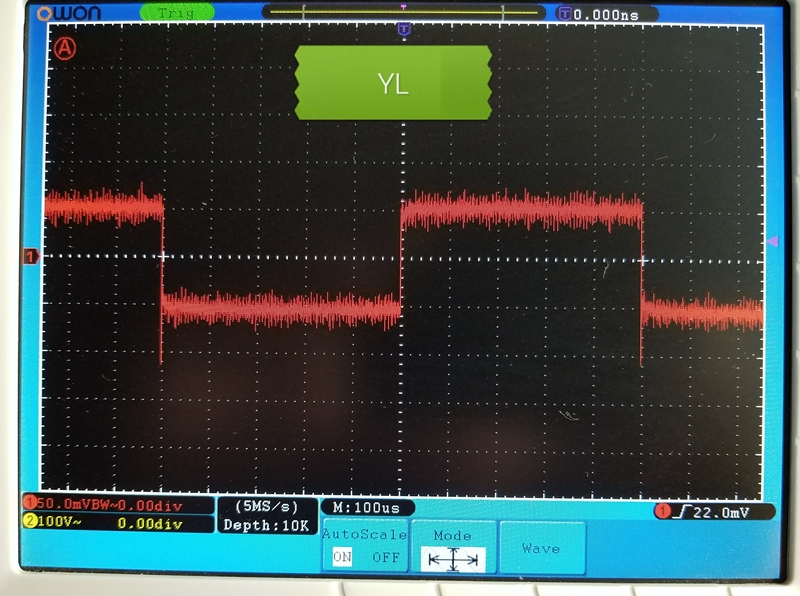Click the Depth:10K memory depth label
This screenshot has width=800, height=596.
(x=267, y=525)
